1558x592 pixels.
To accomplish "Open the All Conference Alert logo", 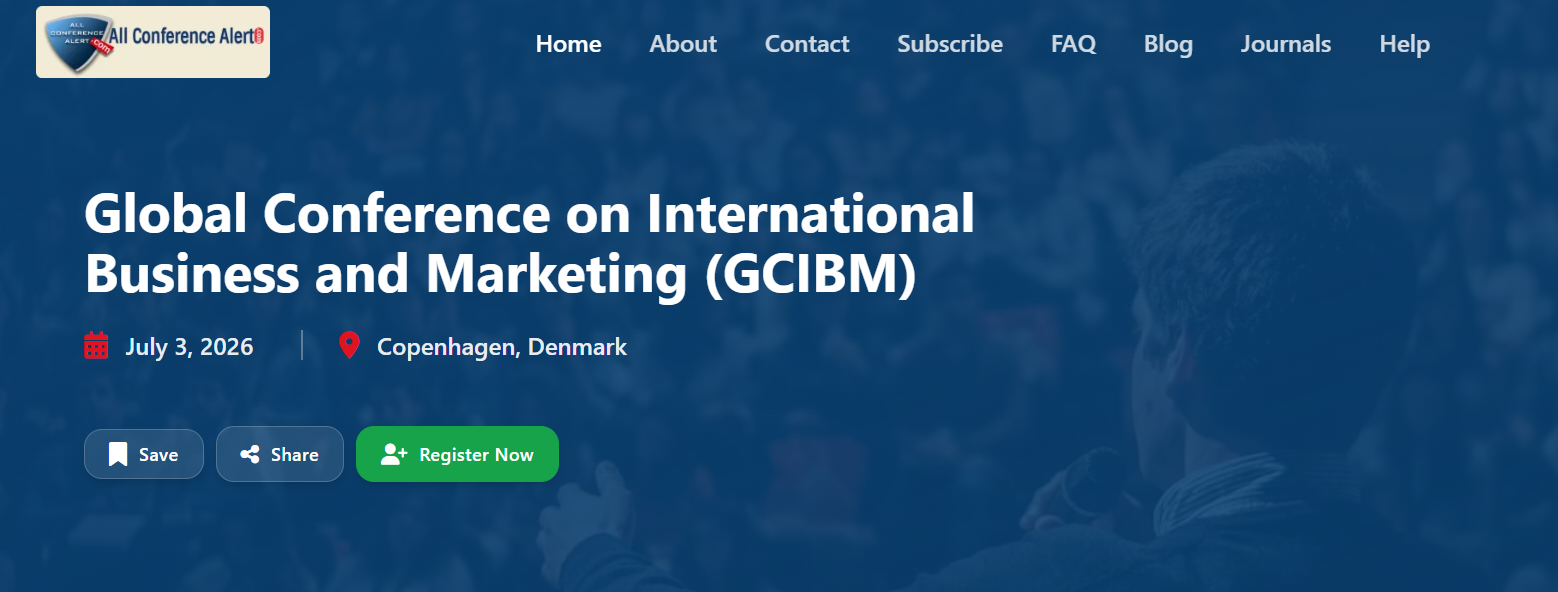I will (x=153, y=42).
